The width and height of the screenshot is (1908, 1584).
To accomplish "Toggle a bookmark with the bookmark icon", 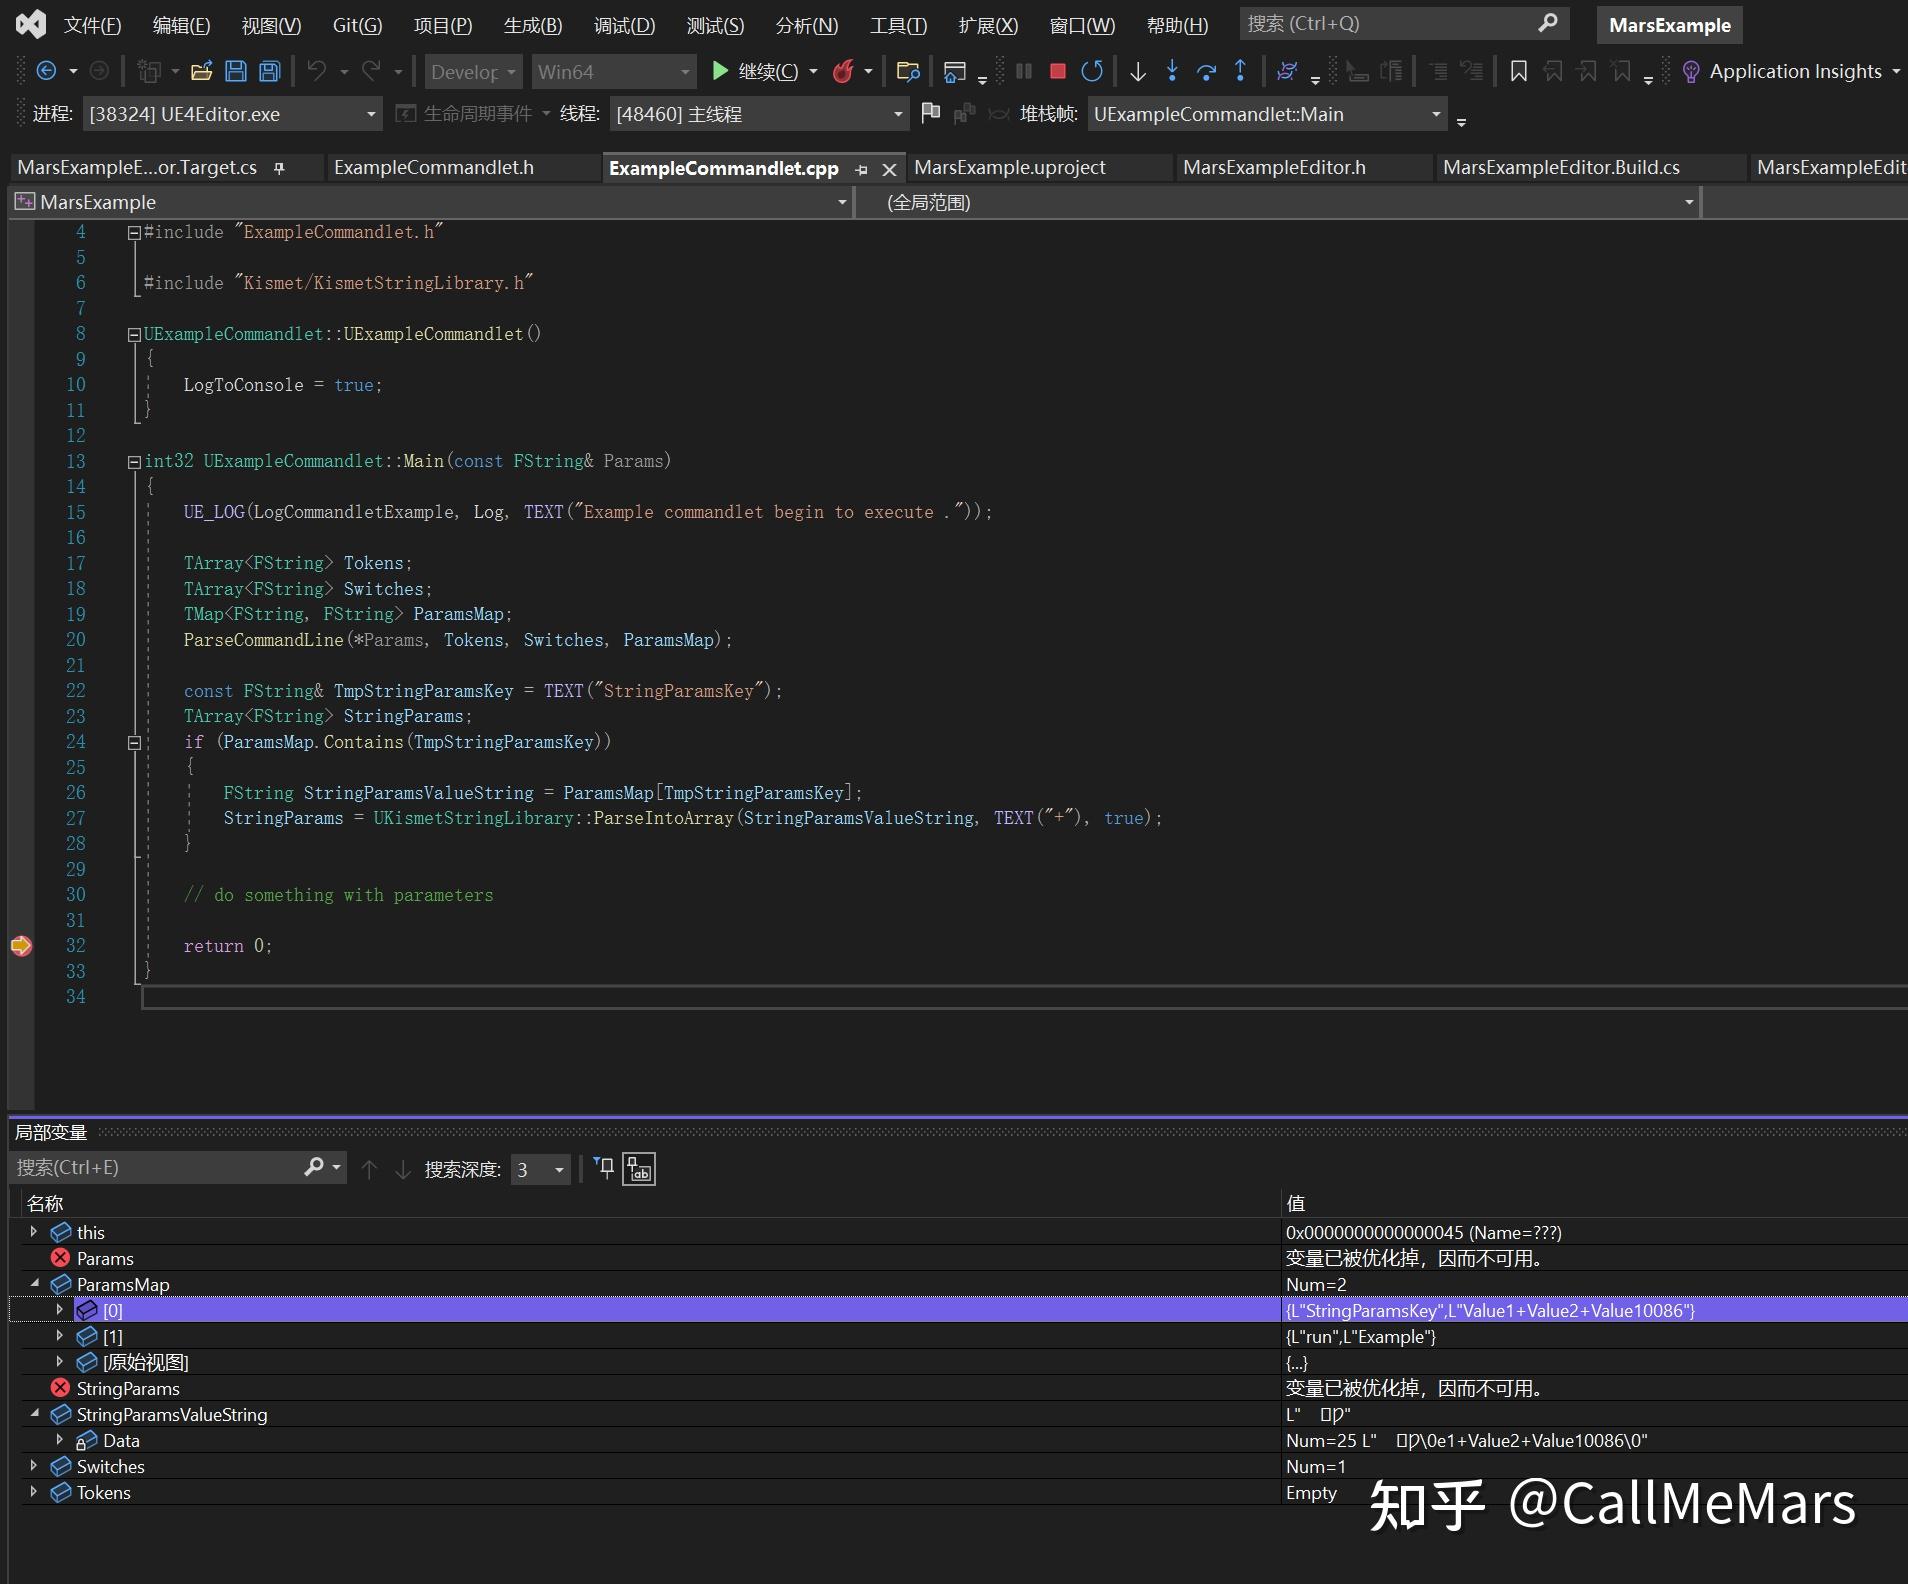I will [1518, 71].
